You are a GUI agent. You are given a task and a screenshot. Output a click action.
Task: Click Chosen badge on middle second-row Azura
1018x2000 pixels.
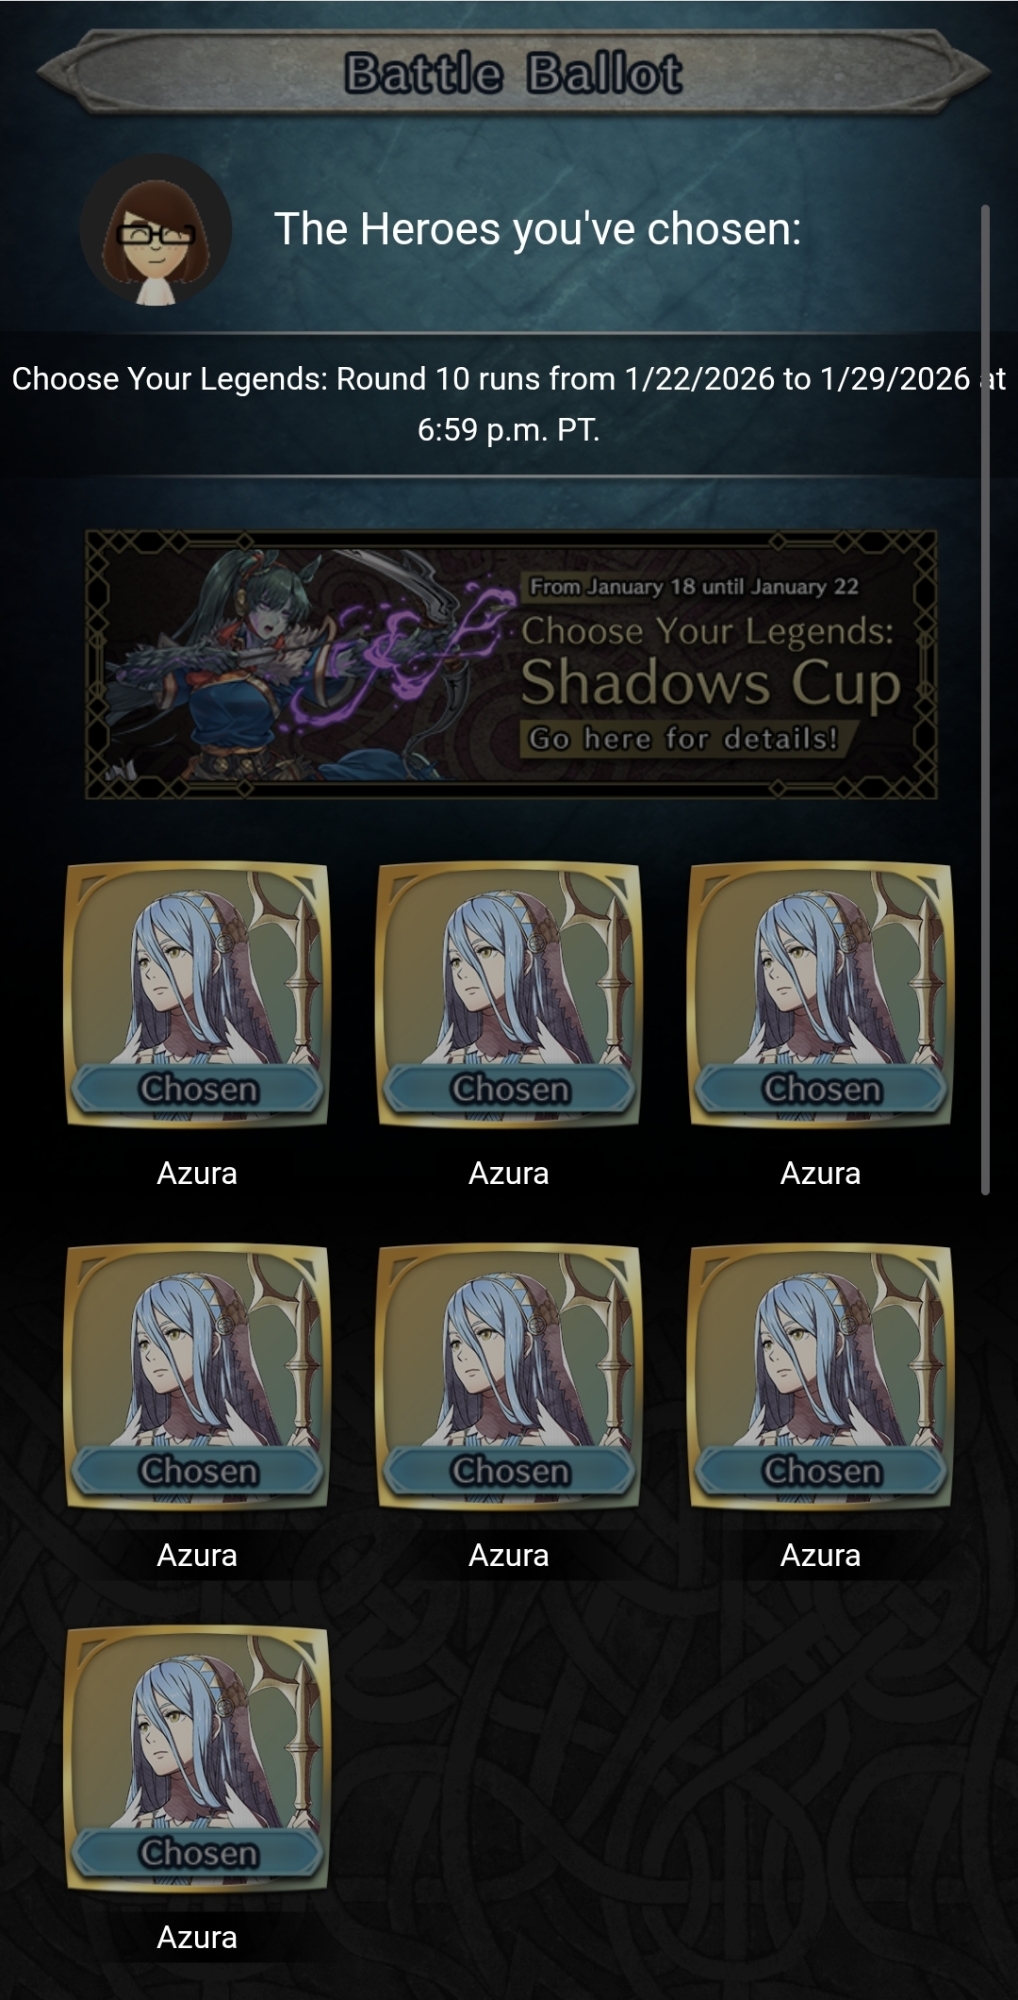[510, 1470]
